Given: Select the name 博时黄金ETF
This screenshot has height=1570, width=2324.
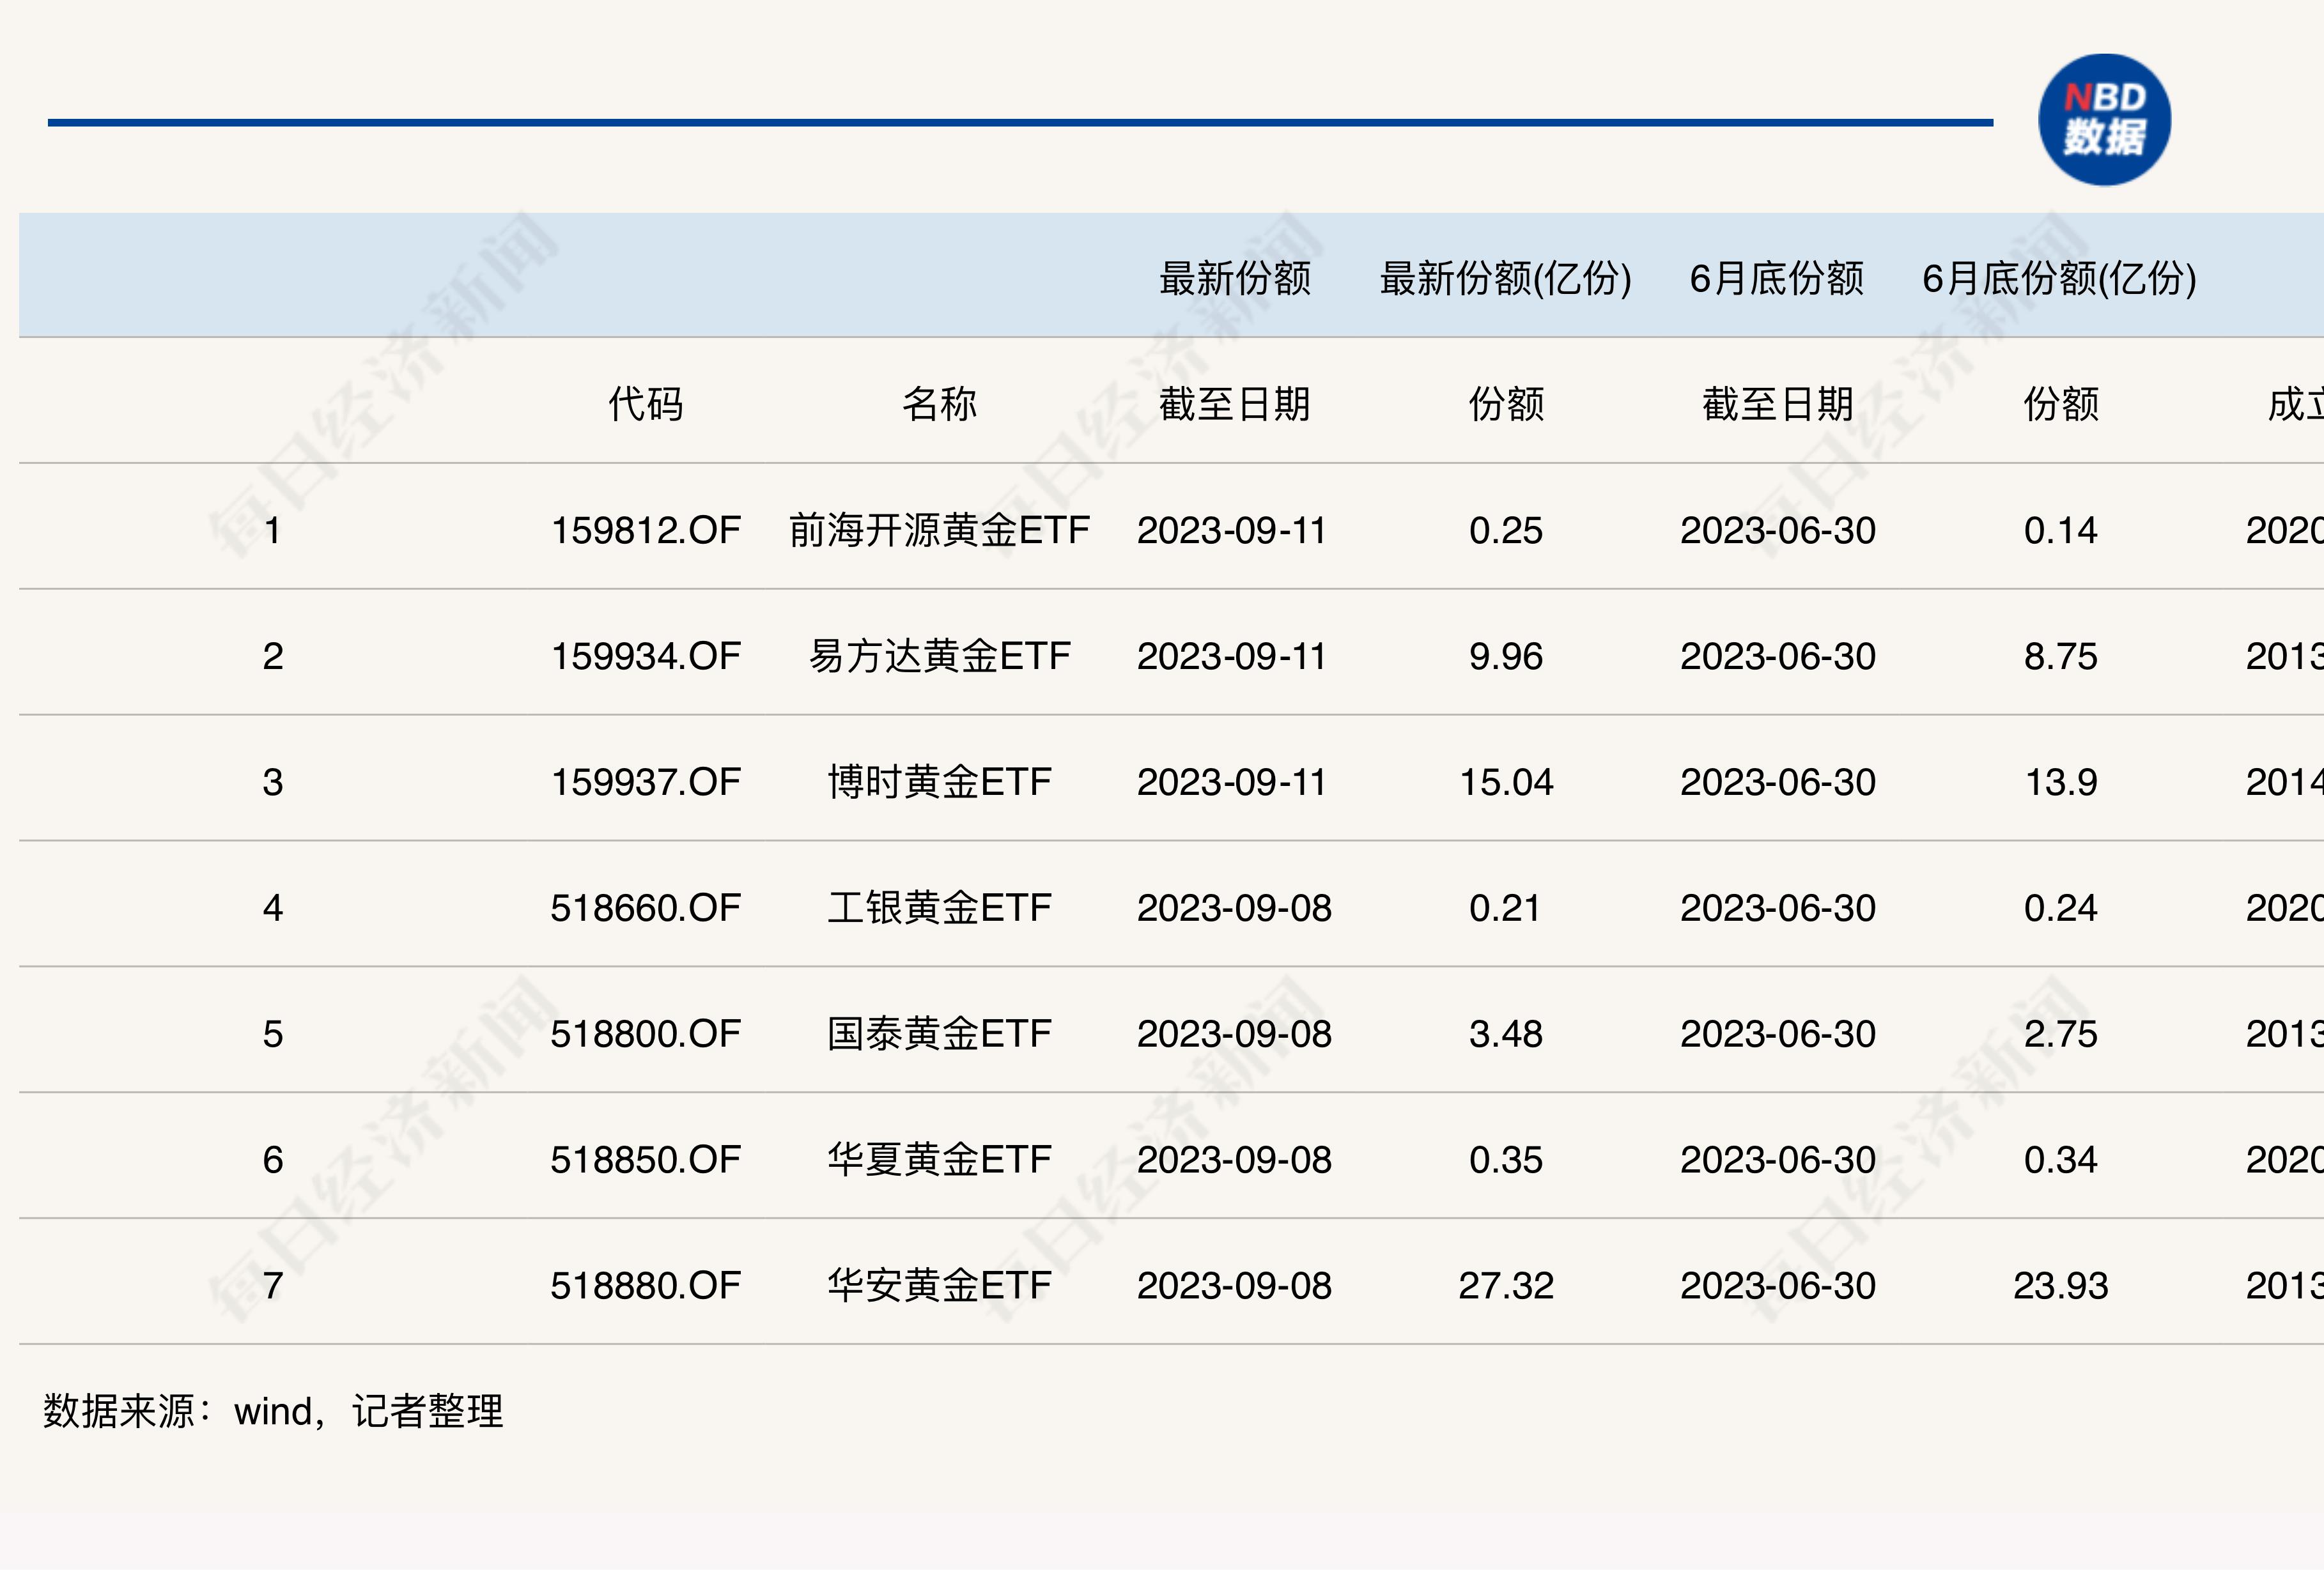Looking at the screenshot, I should click(939, 782).
